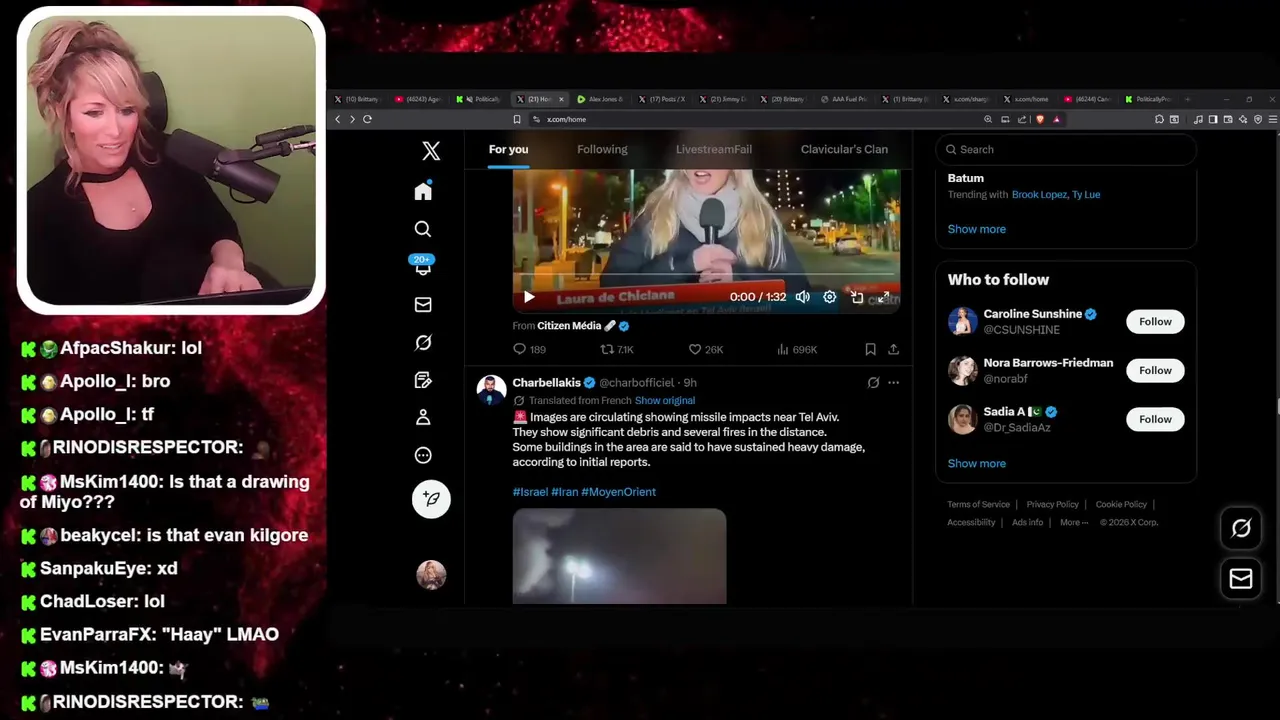
Task: Click Show more under trends
Action: 977,229
